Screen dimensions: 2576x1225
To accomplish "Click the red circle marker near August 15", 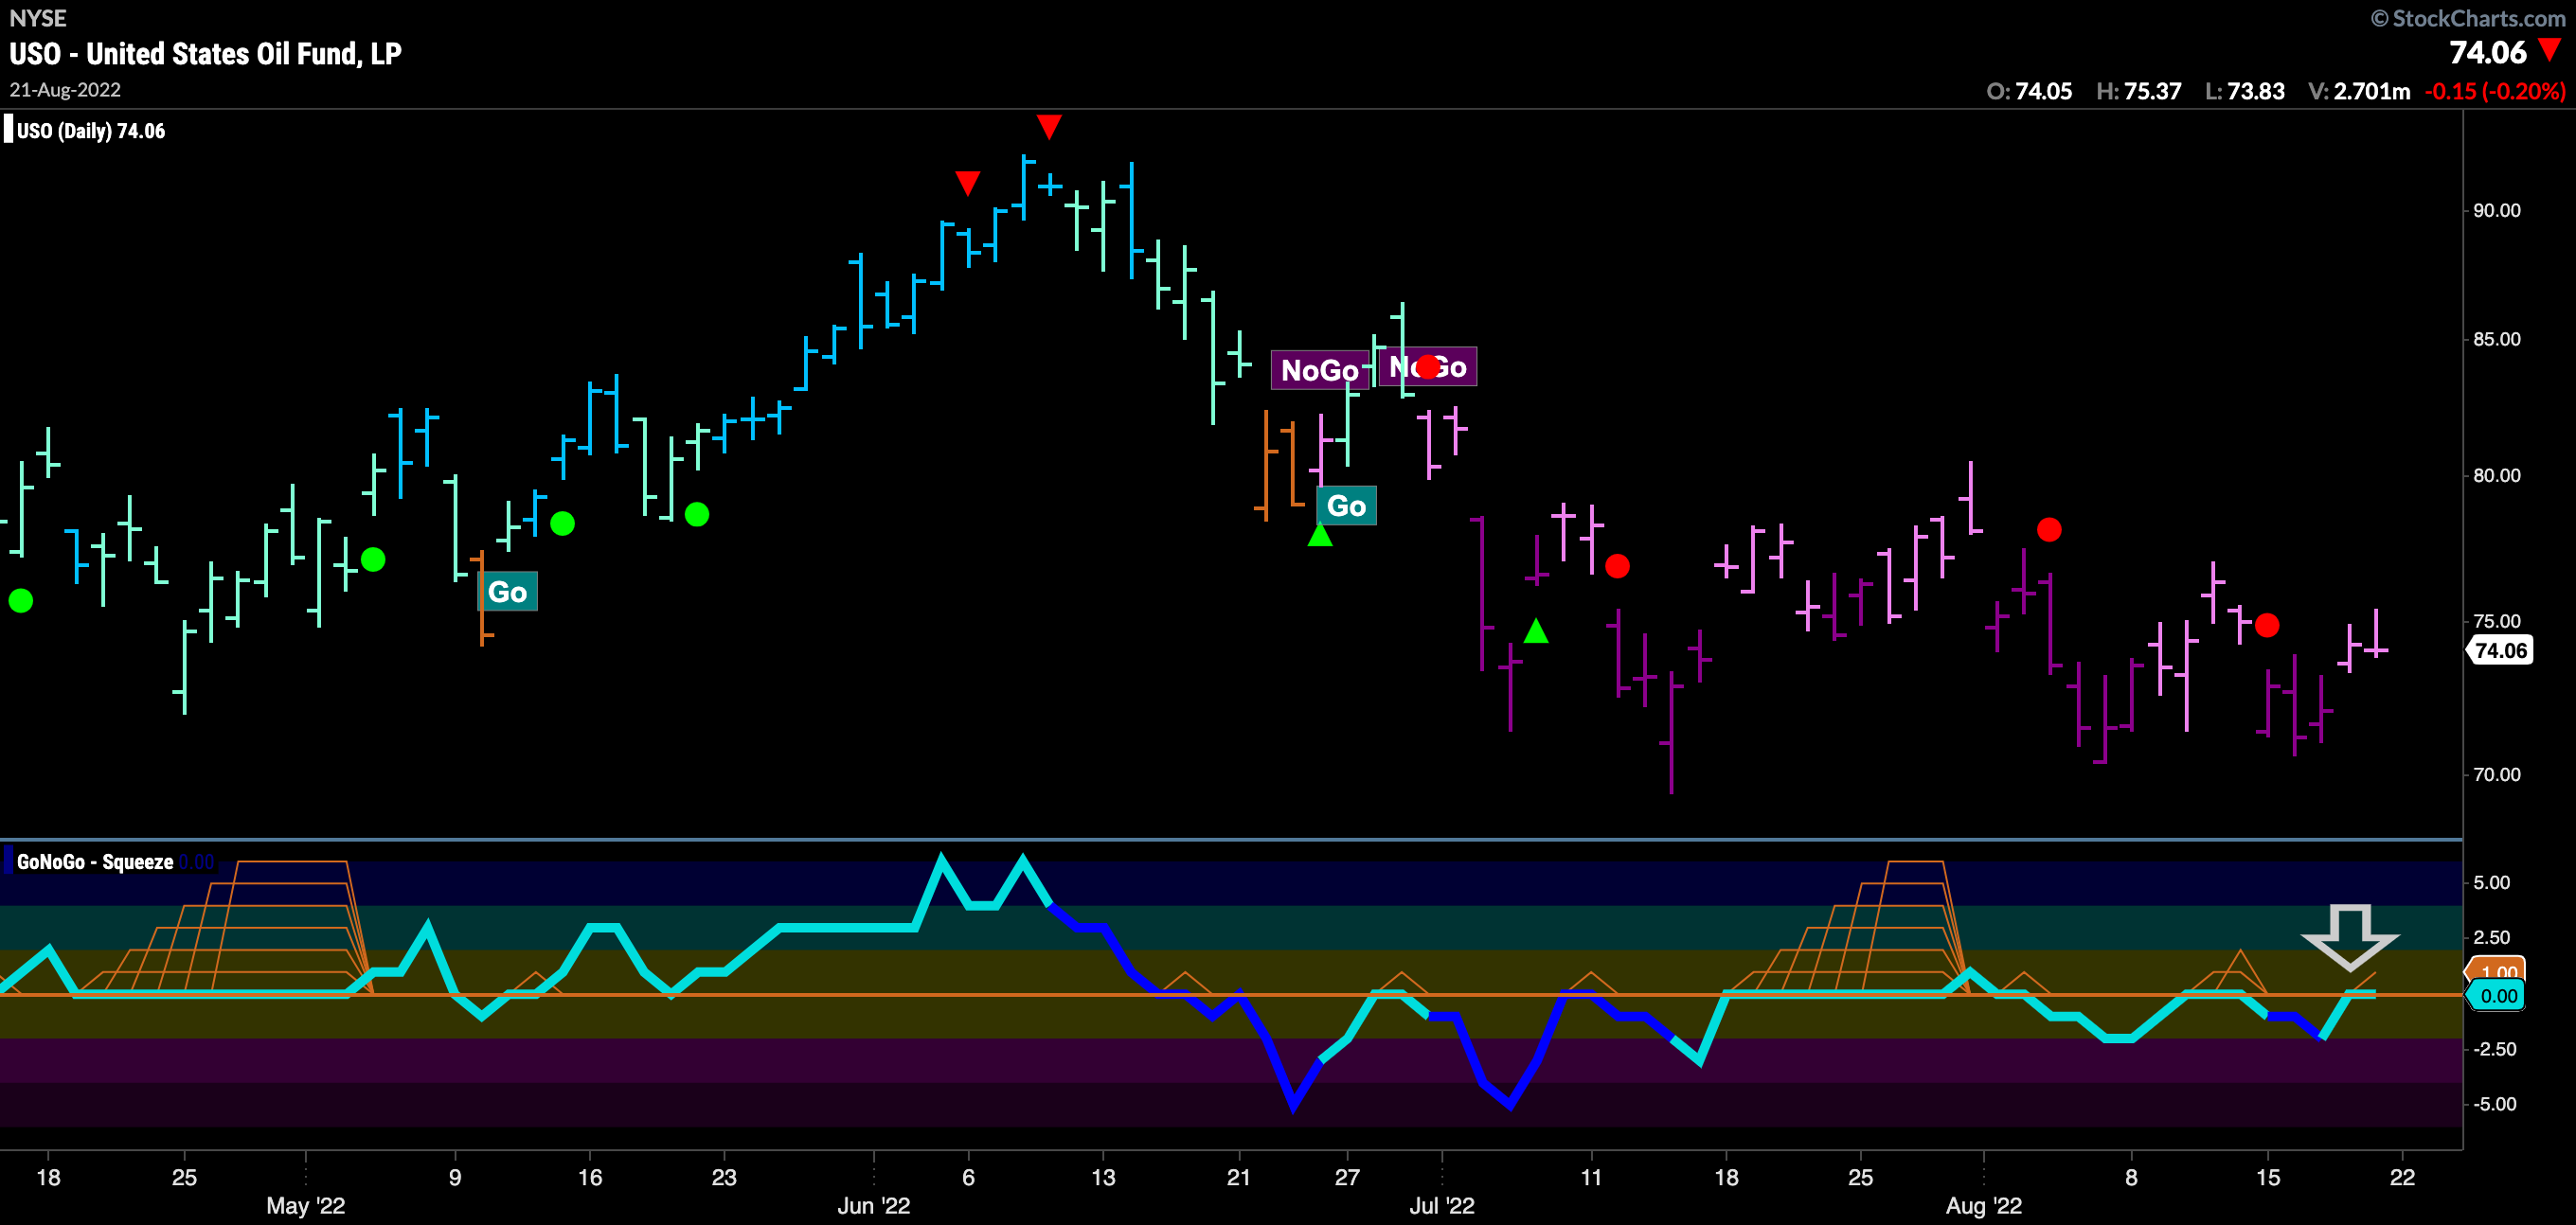I will coord(2267,626).
